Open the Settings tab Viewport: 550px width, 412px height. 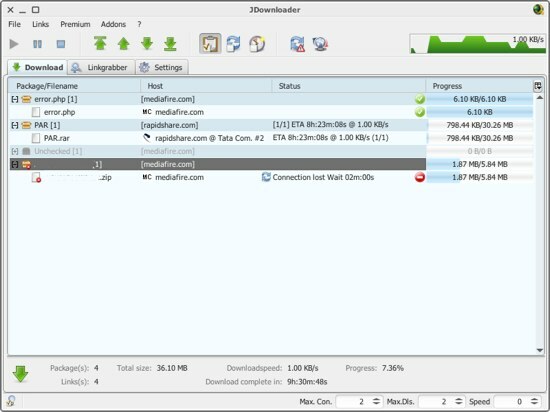pyautogui.click(x=162, y=67)
